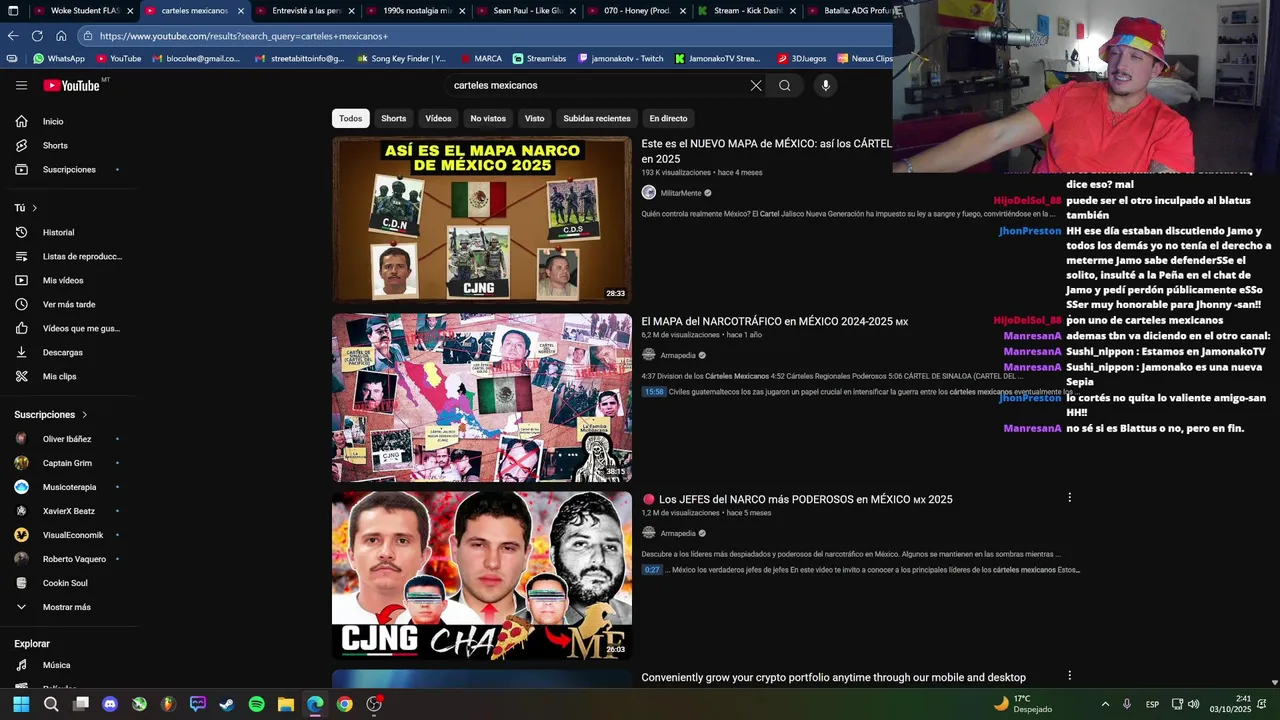Open taskbar volume control
The height and width of the screenshot is (720, 1280).
click(1193, 704)
